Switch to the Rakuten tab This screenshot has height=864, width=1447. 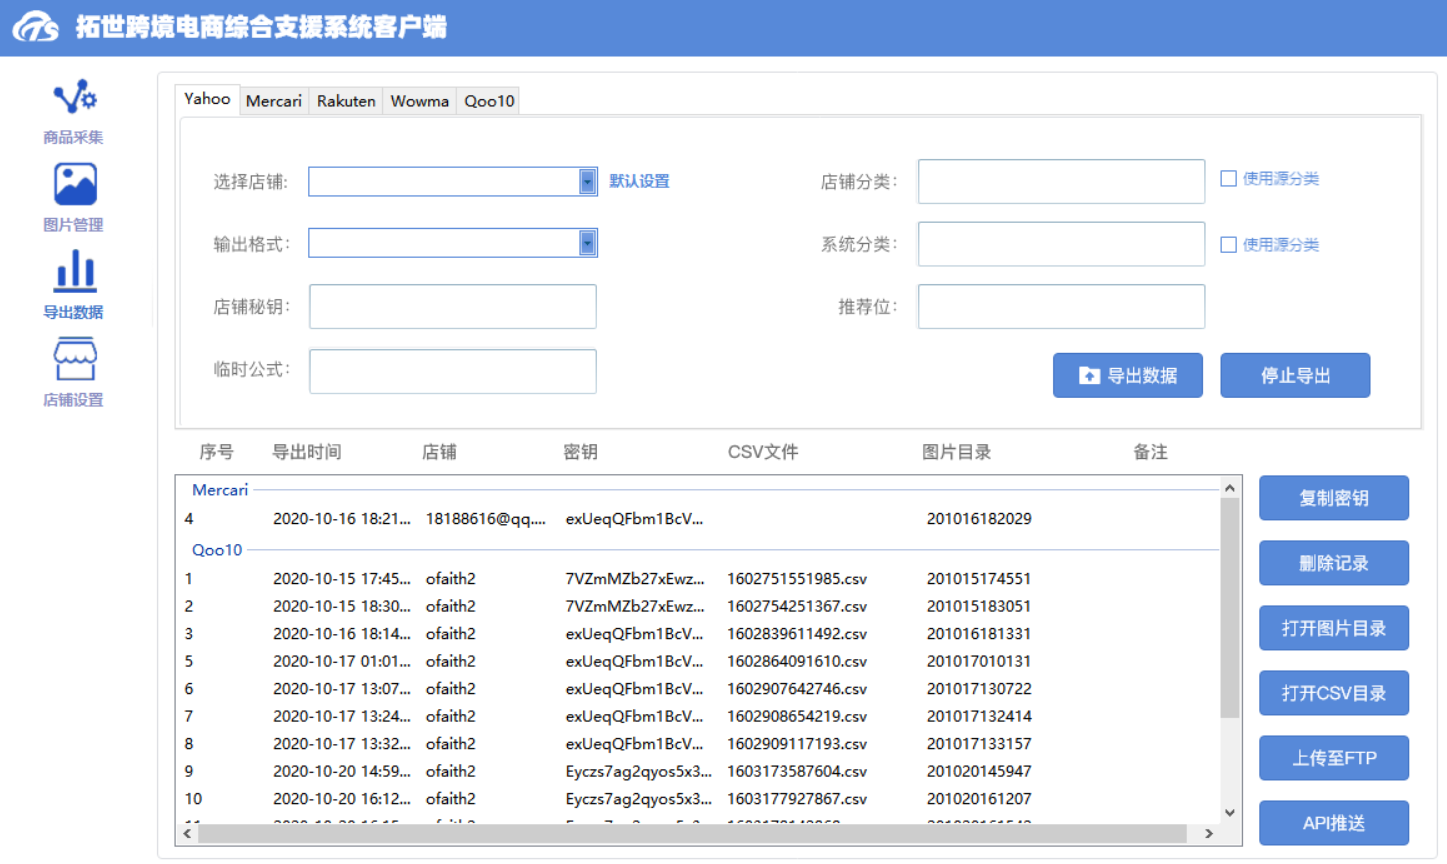tap(346, 101)
